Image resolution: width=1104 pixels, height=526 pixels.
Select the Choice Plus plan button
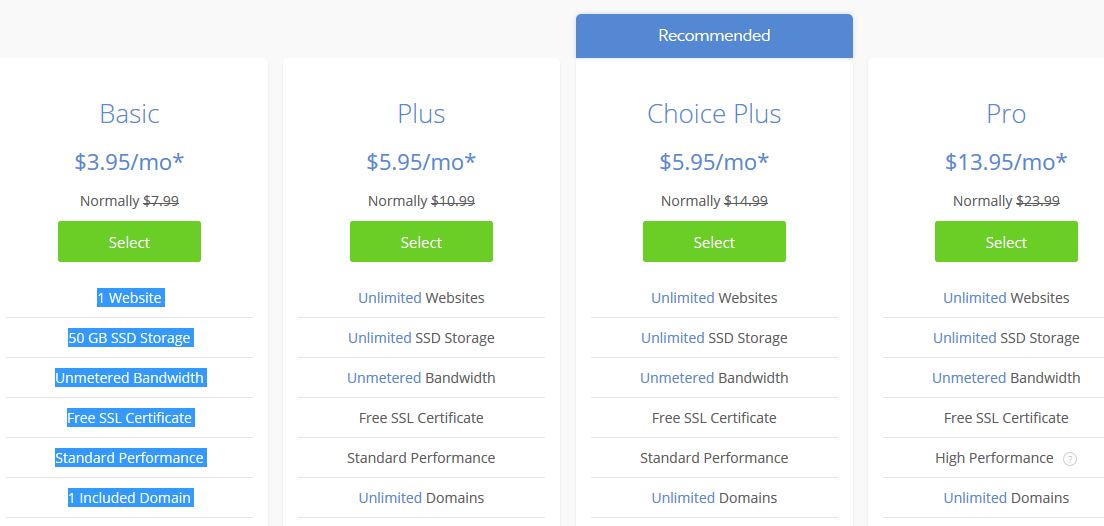714,242
